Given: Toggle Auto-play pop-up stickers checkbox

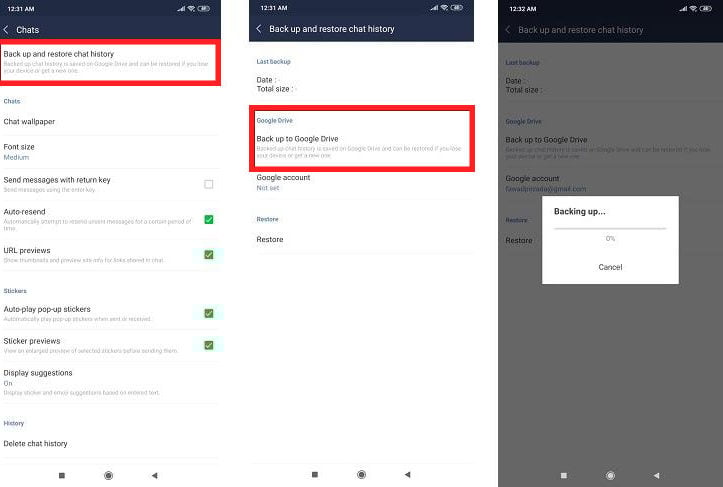Looking at the screenshot, I should (208, 313).
